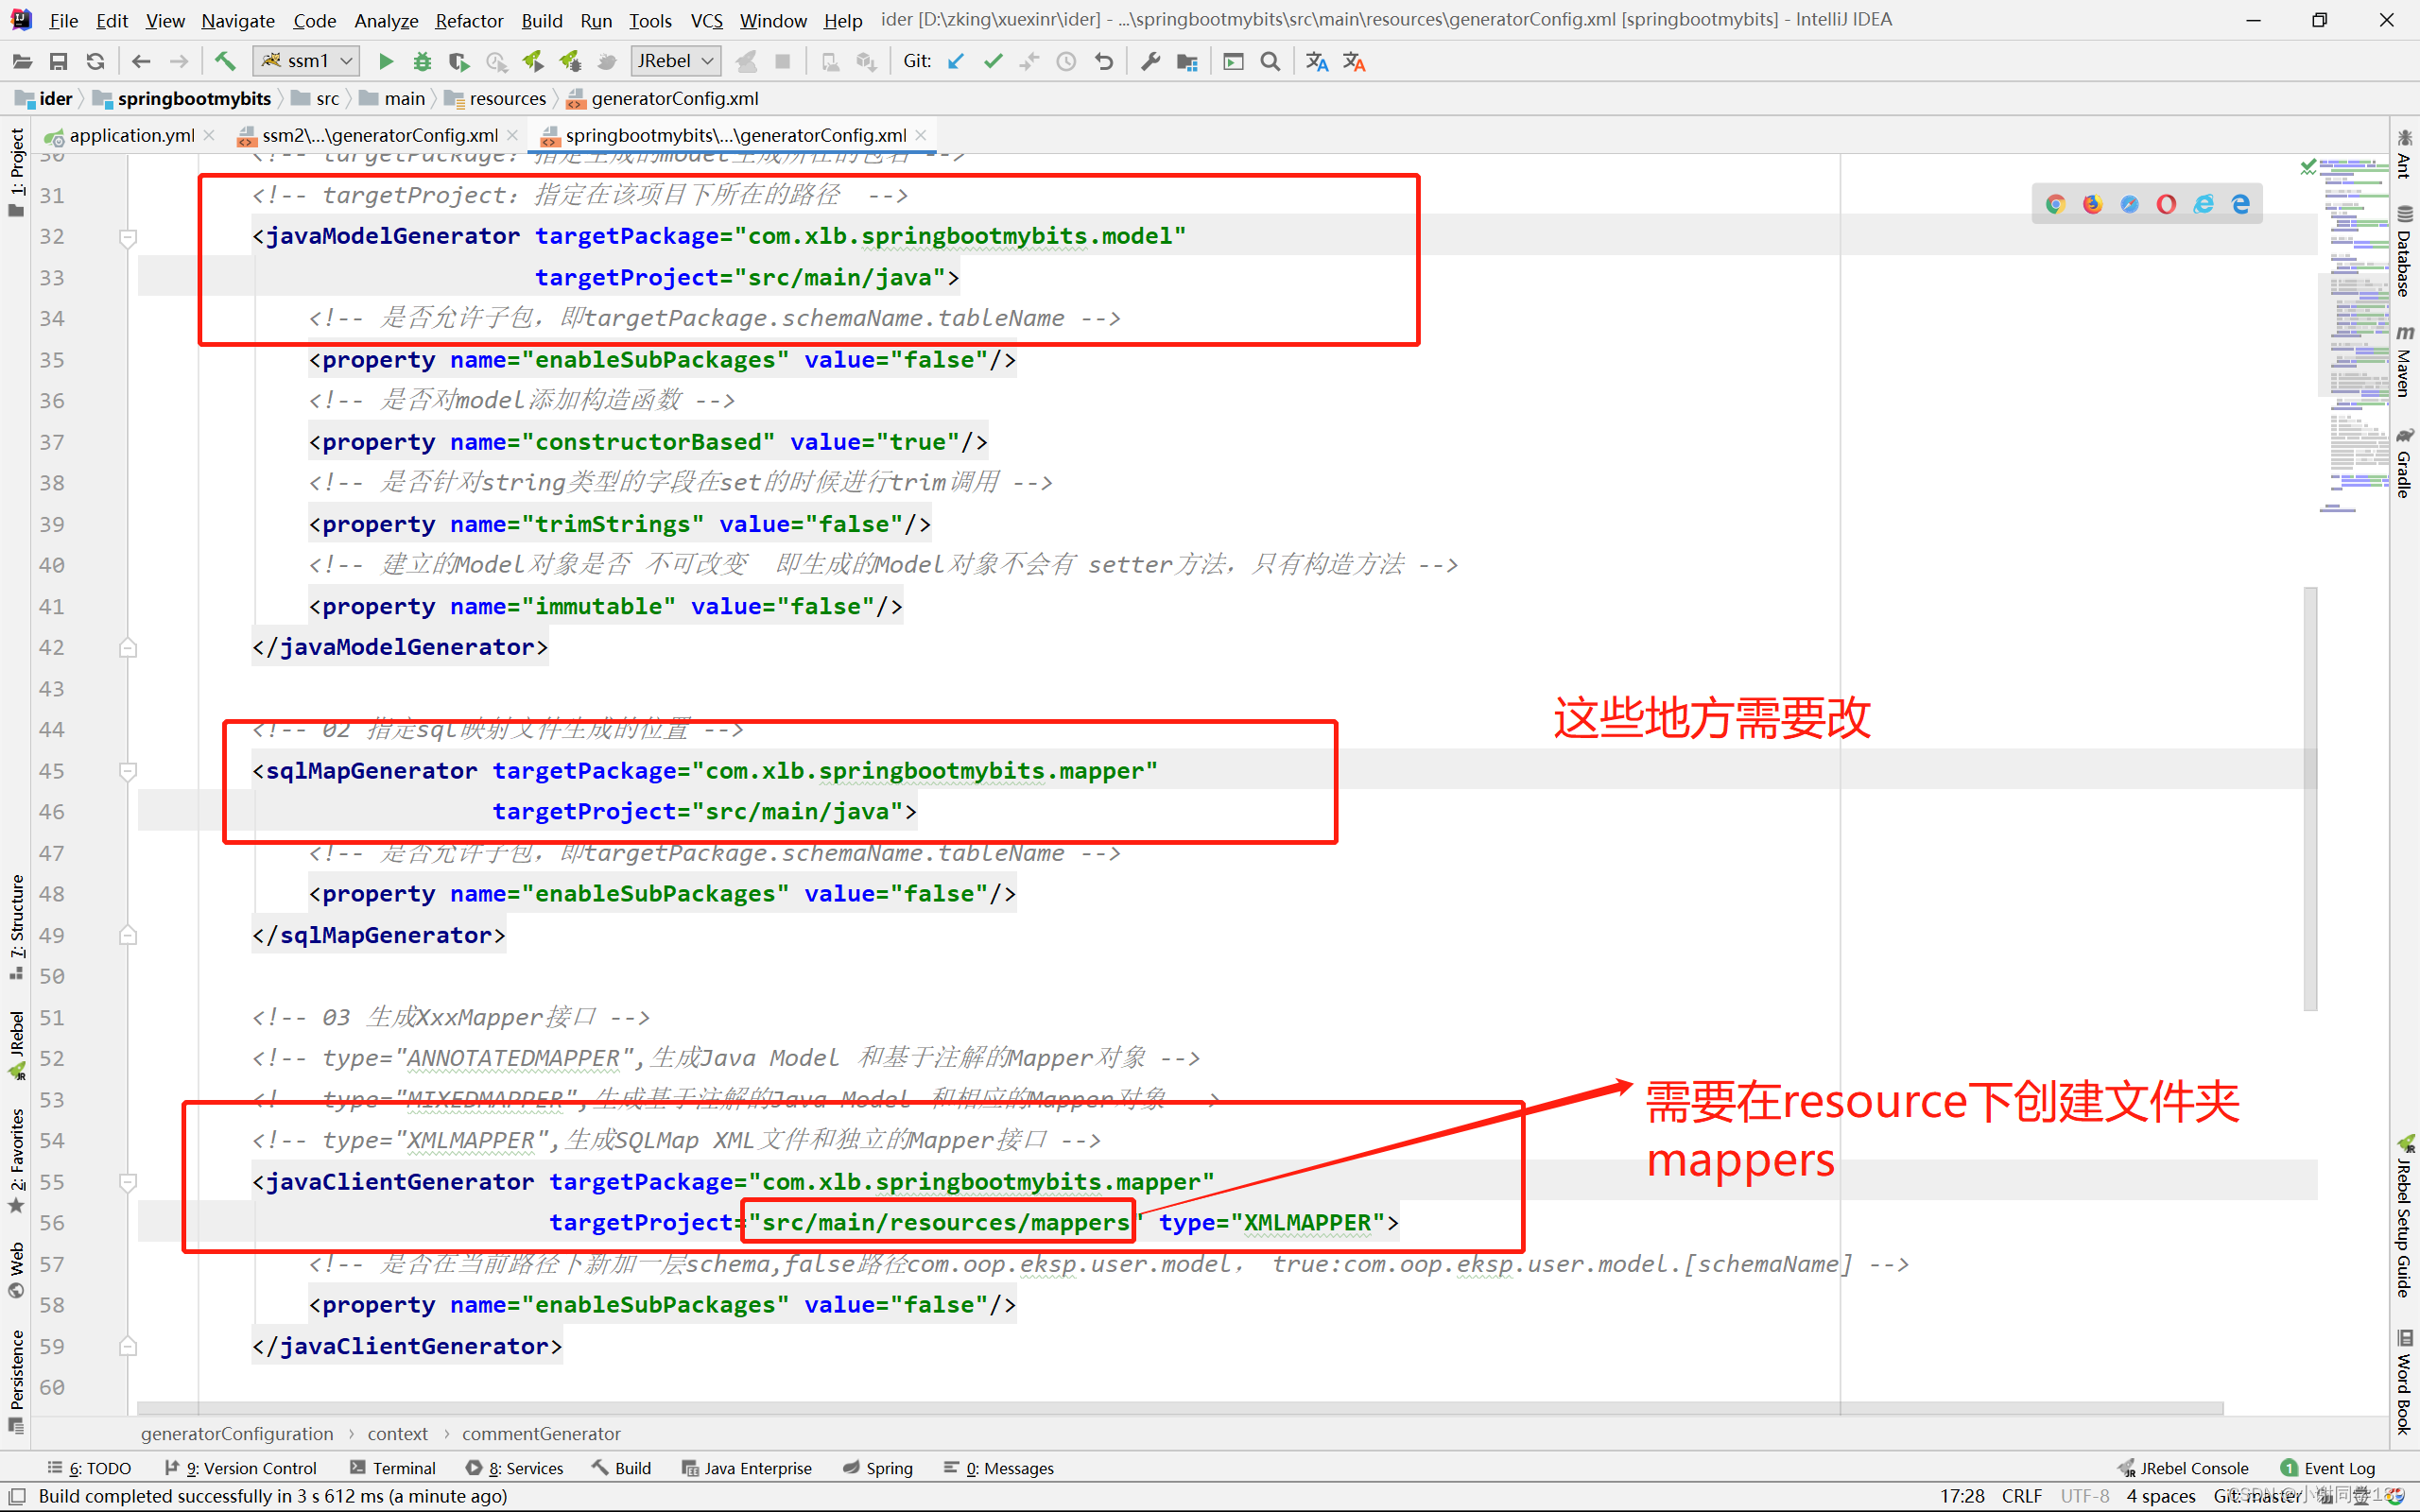This screenshot has height=1512, width=2420.
Task: Open in Firefox browser icon
Action: click(x=2092, y=204)
